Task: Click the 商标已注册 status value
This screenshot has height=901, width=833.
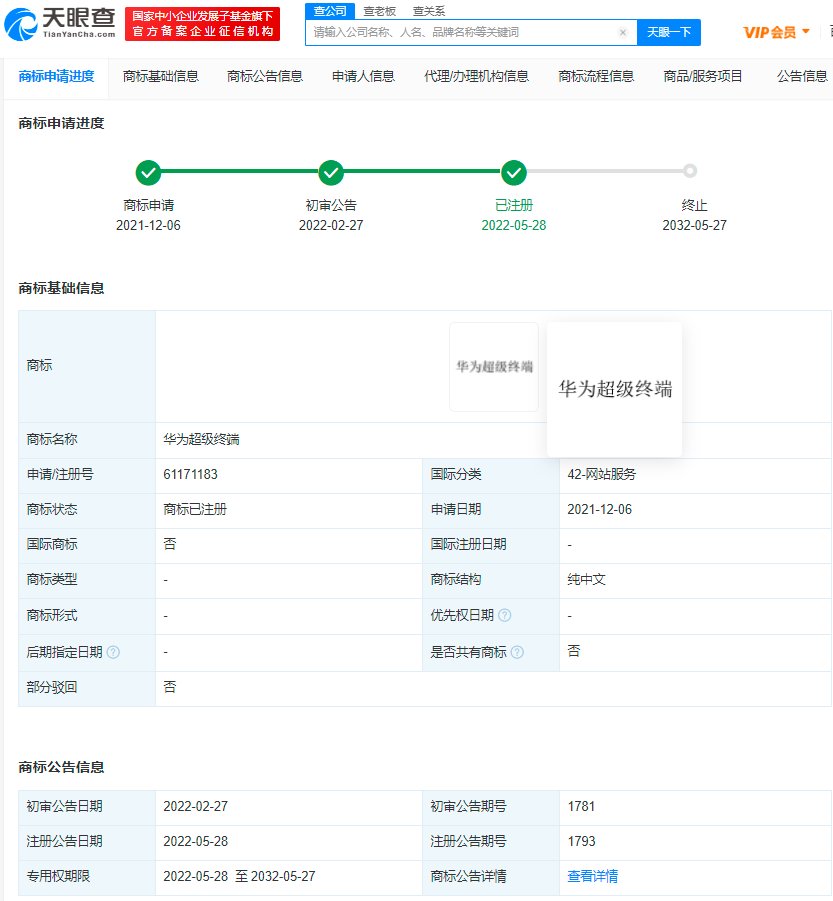Action: pyautogui.click(x=195, y=510)
